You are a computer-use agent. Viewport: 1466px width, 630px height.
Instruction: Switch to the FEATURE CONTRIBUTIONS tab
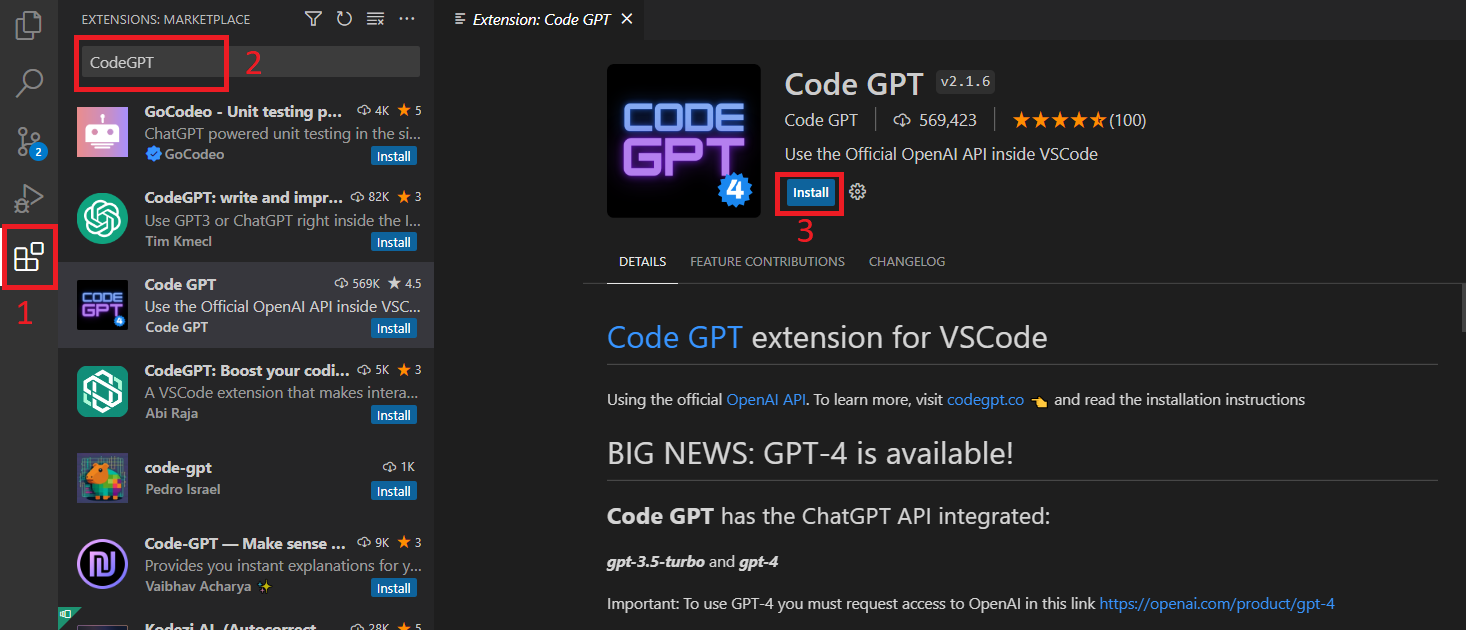[x=767, y=262]
